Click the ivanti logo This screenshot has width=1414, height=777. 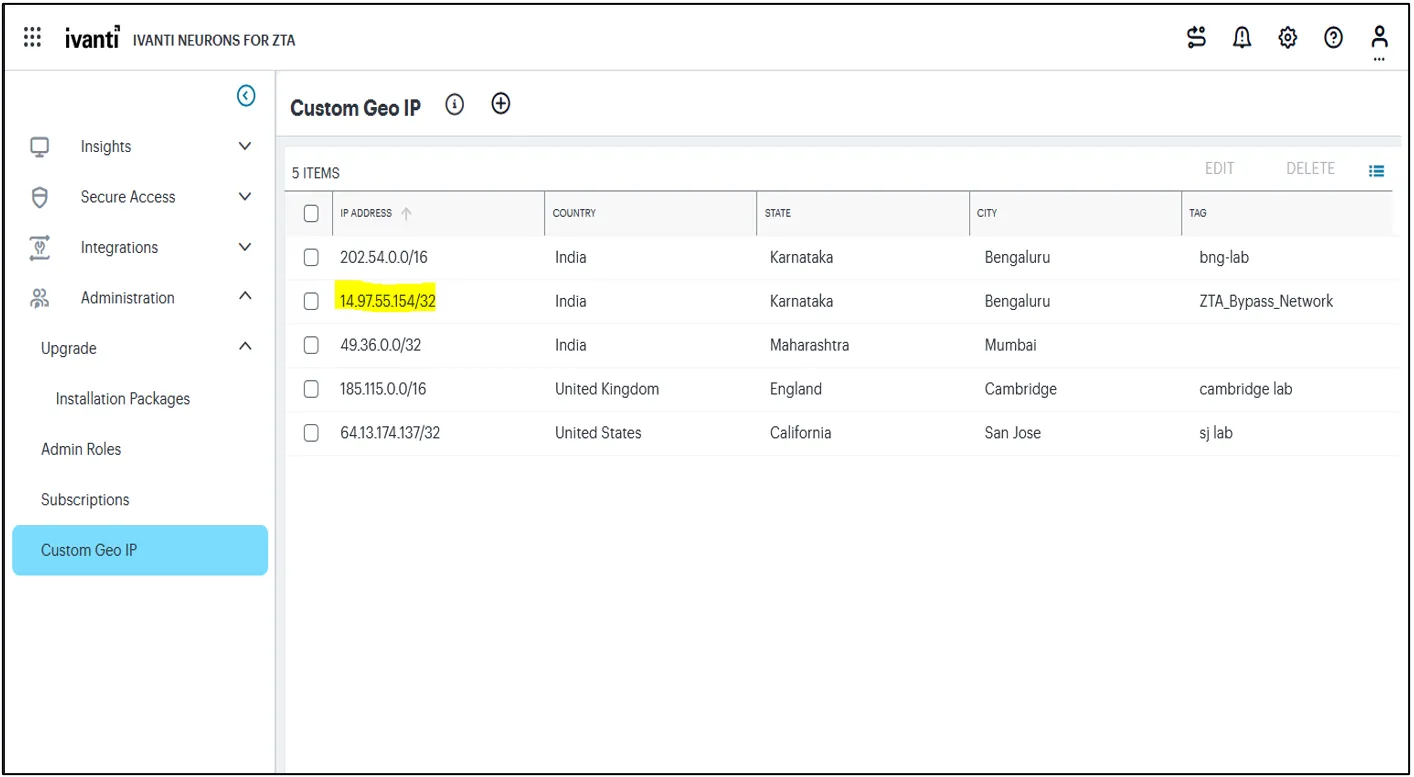coord(93,39)
